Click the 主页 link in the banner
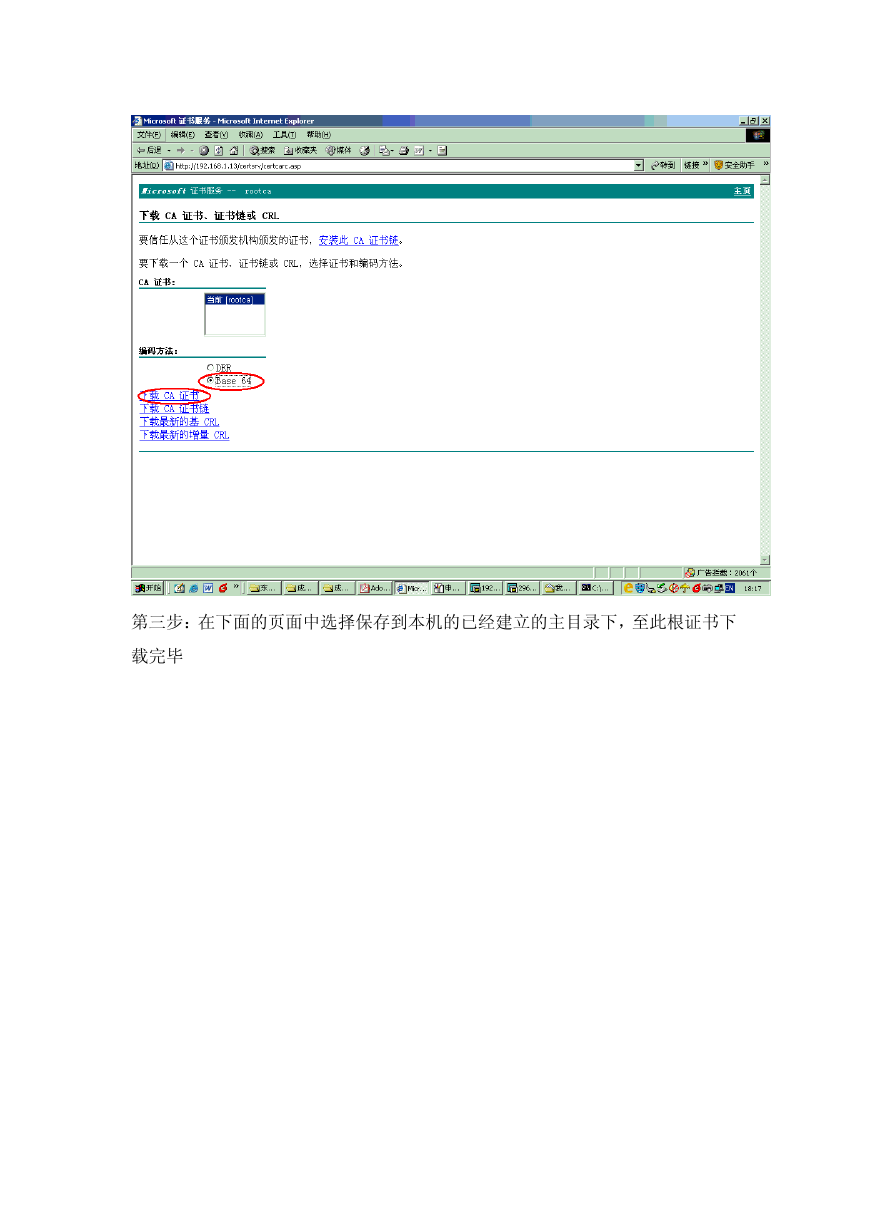 (742, 190)
